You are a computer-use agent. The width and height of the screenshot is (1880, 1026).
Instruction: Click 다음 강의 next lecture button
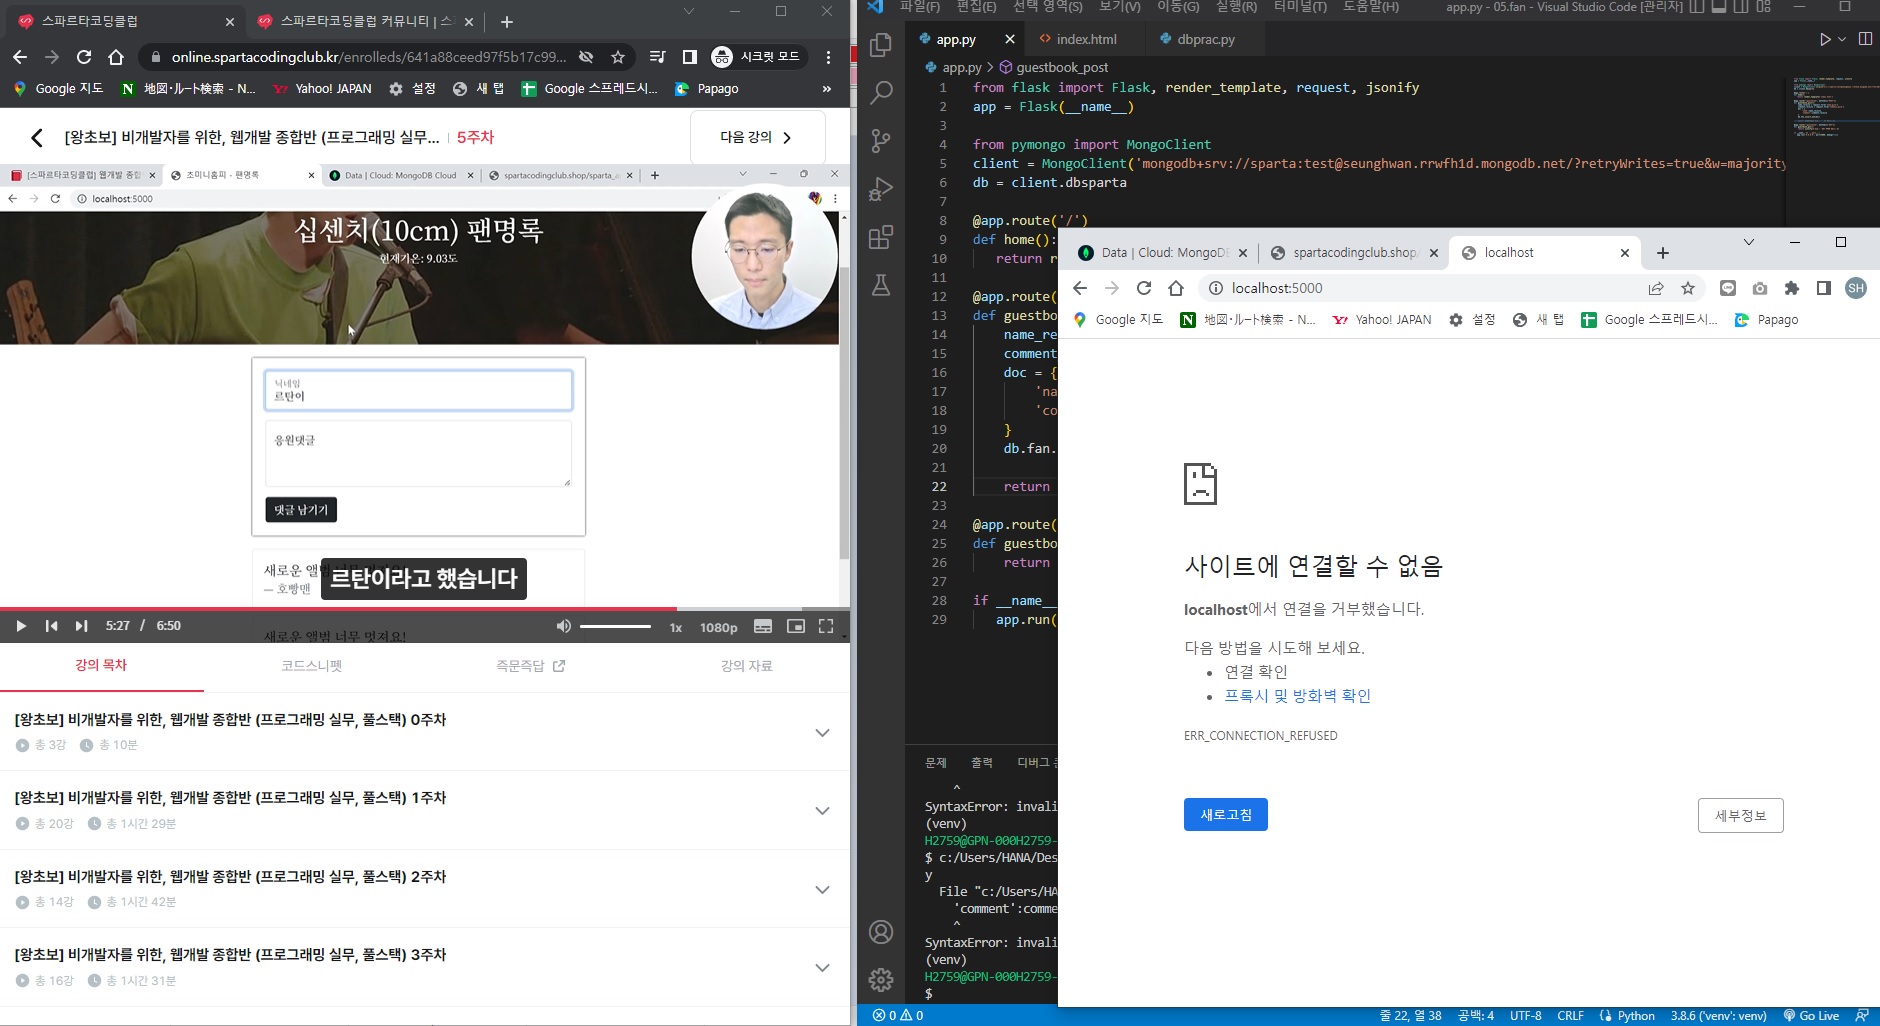click(x=757, y=137)
